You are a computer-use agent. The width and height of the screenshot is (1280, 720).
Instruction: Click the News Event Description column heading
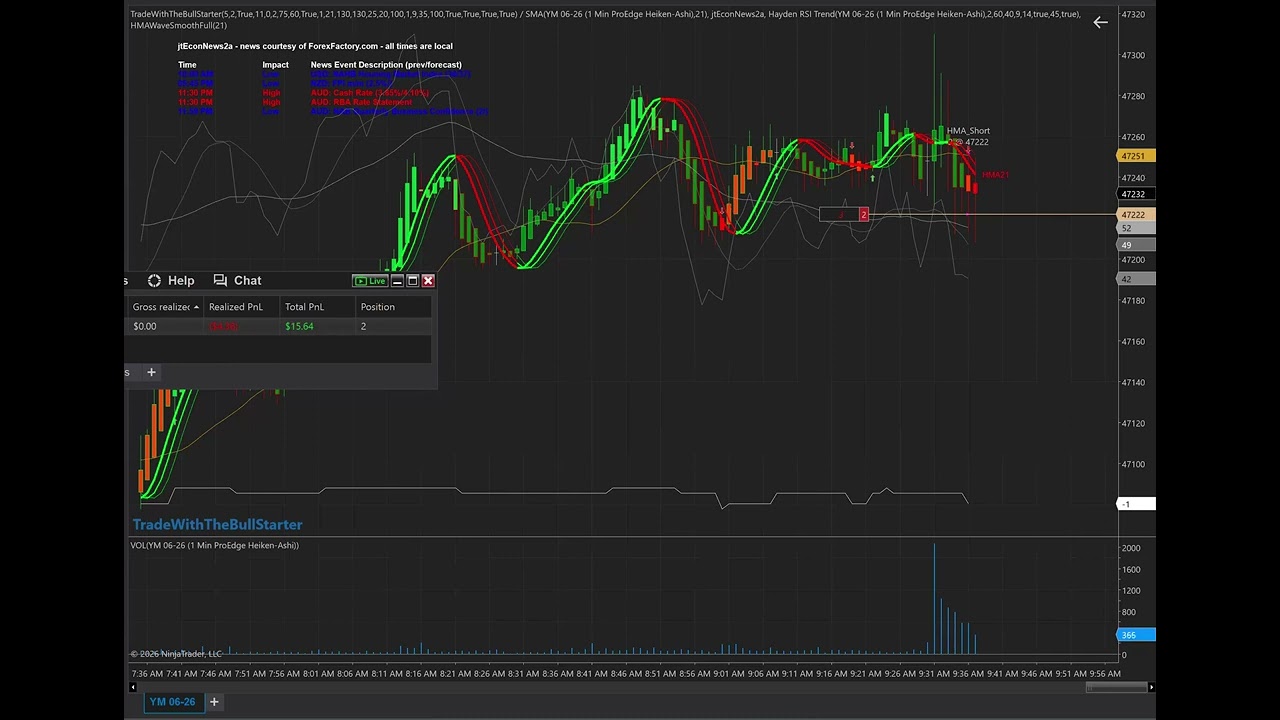[386, 65]
